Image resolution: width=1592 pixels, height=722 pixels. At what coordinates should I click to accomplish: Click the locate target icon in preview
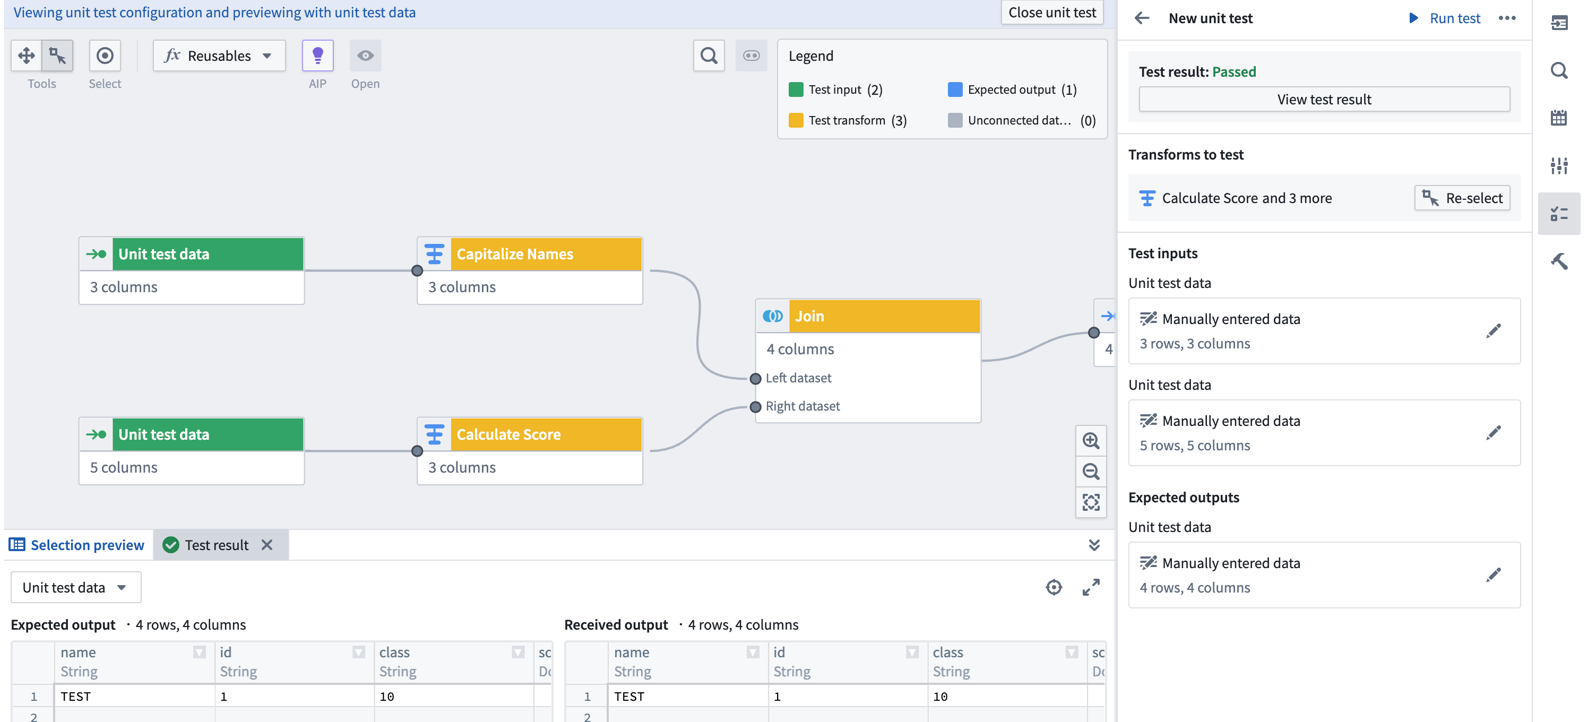[1054, 588]
